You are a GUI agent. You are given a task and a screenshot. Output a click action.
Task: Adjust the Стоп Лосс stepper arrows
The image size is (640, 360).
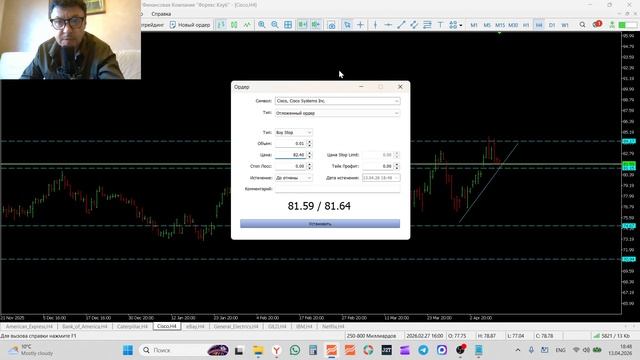[x=309, y=167]
